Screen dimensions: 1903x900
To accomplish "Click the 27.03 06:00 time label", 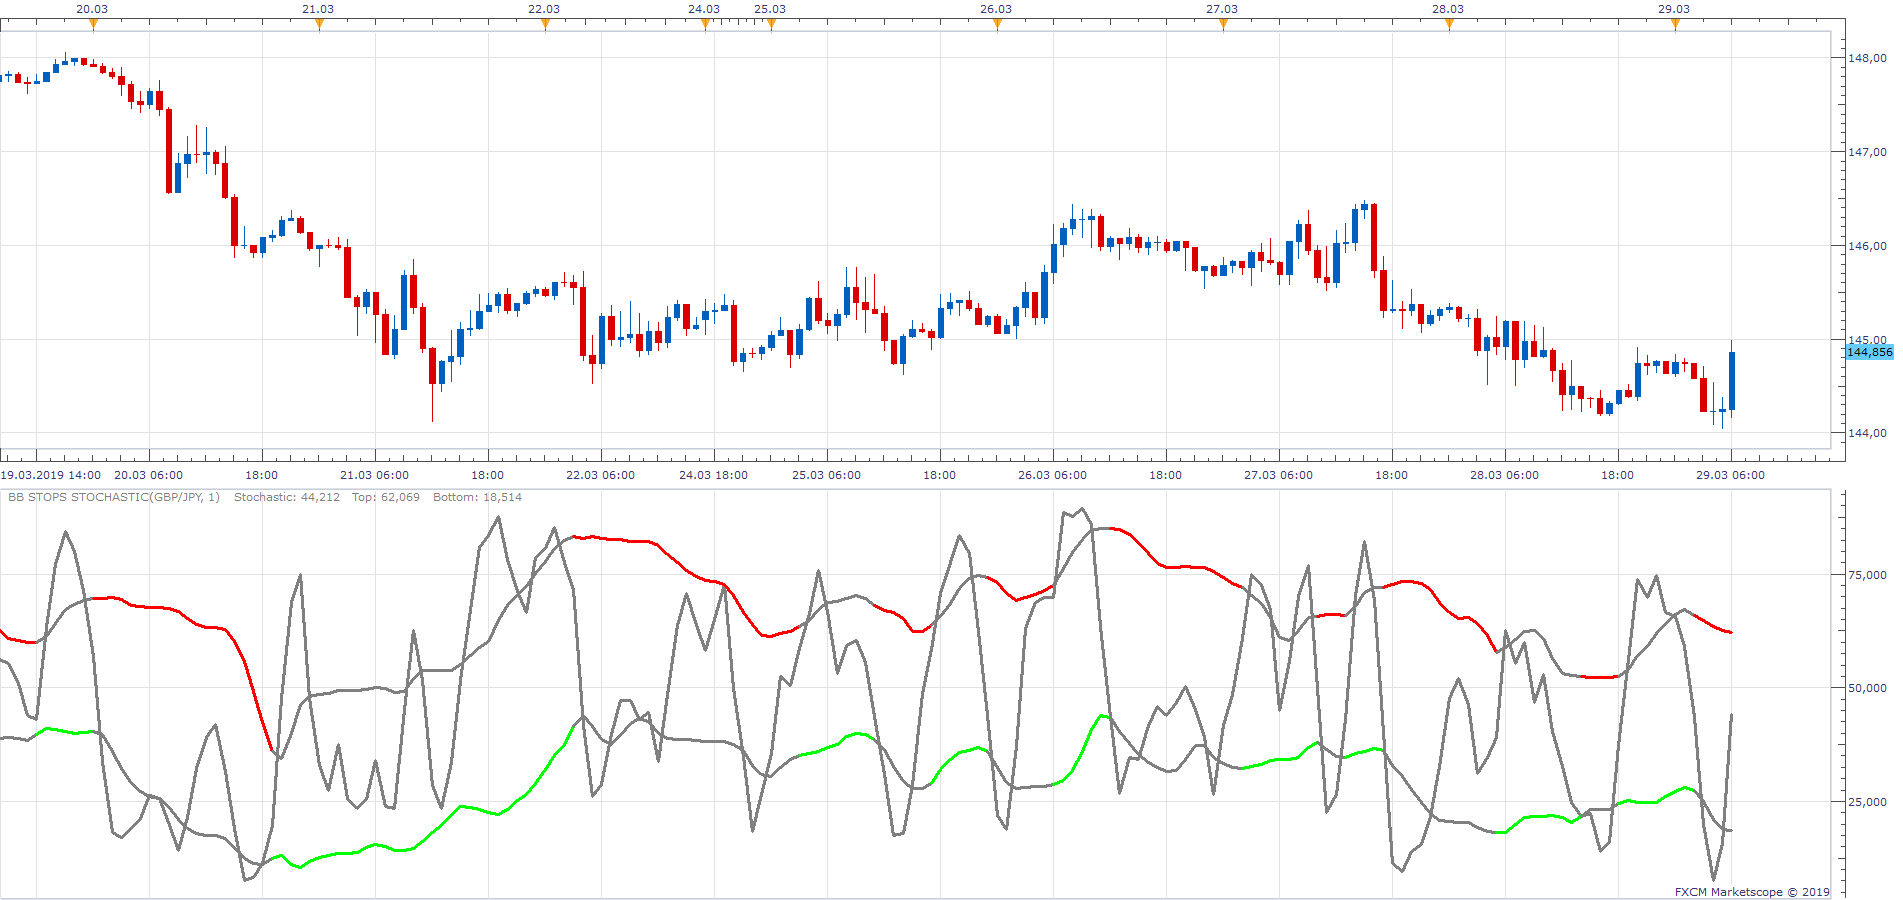I will pyautogui.click(x=1278, y=475).
